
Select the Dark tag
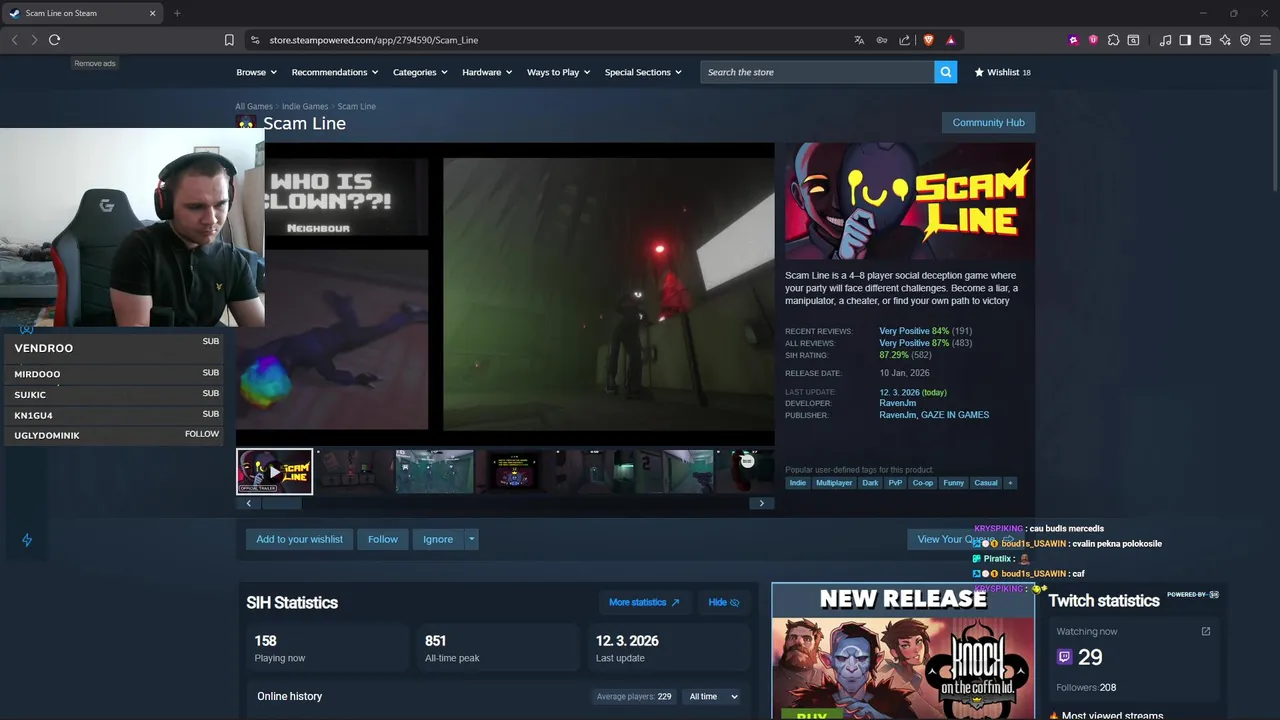tap(870, 483)
